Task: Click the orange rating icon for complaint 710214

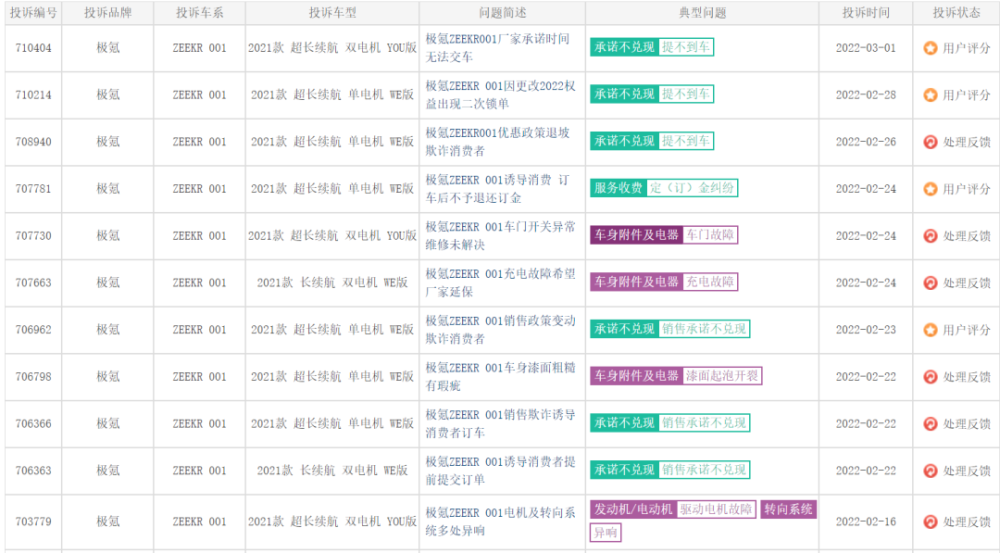Action: tap(930, 95)
